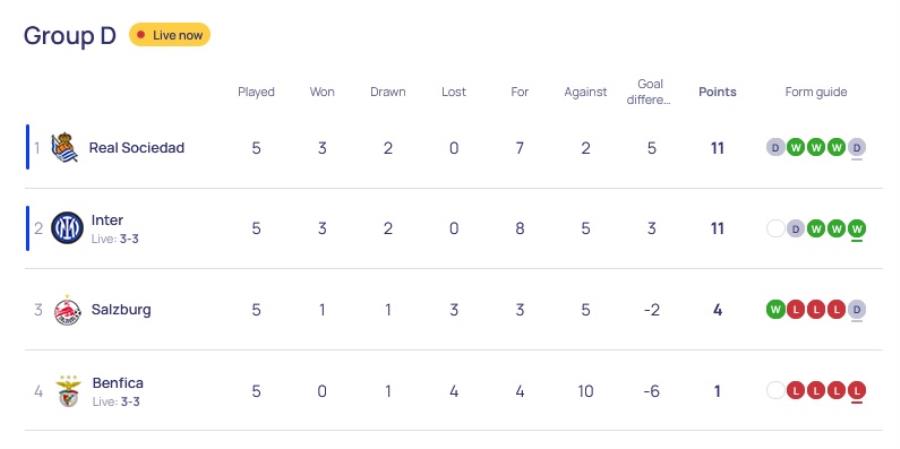
Task: Select Salzburg's first green W form badge
Action: click(775, 310)
